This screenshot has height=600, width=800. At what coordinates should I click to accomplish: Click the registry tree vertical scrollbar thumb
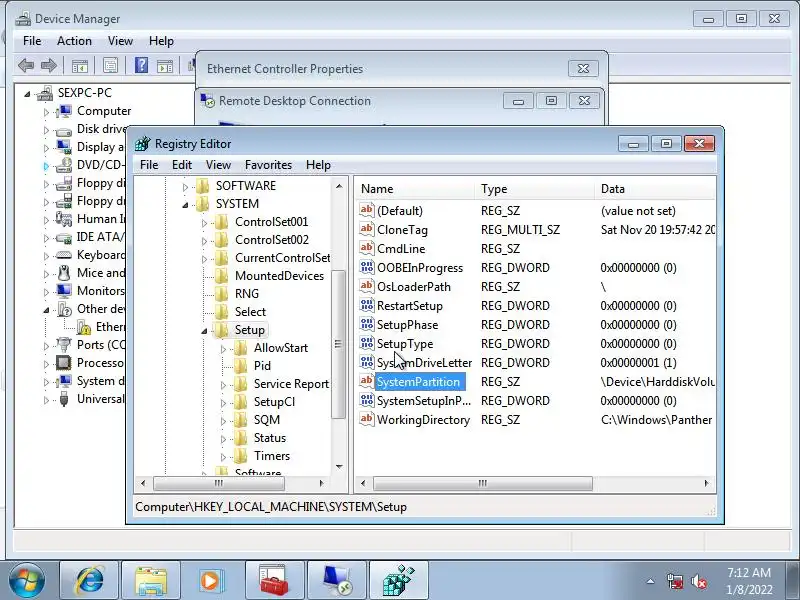(x=338, y=344)
